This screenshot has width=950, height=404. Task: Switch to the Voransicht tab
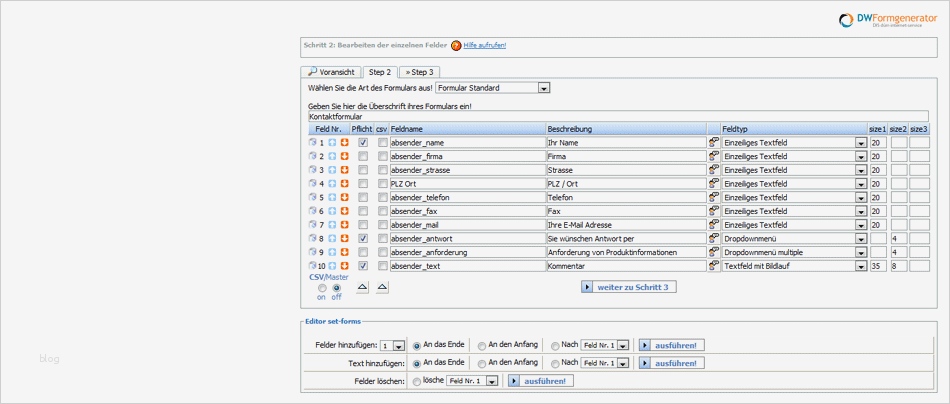point(332,72)
